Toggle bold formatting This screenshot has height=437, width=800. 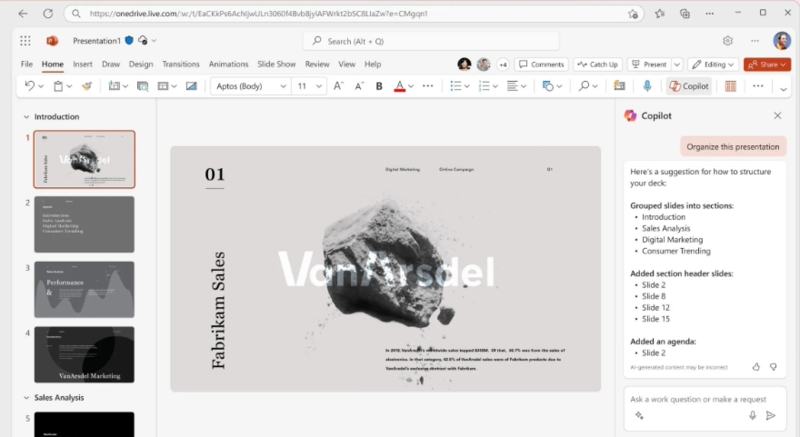(379, 86)
